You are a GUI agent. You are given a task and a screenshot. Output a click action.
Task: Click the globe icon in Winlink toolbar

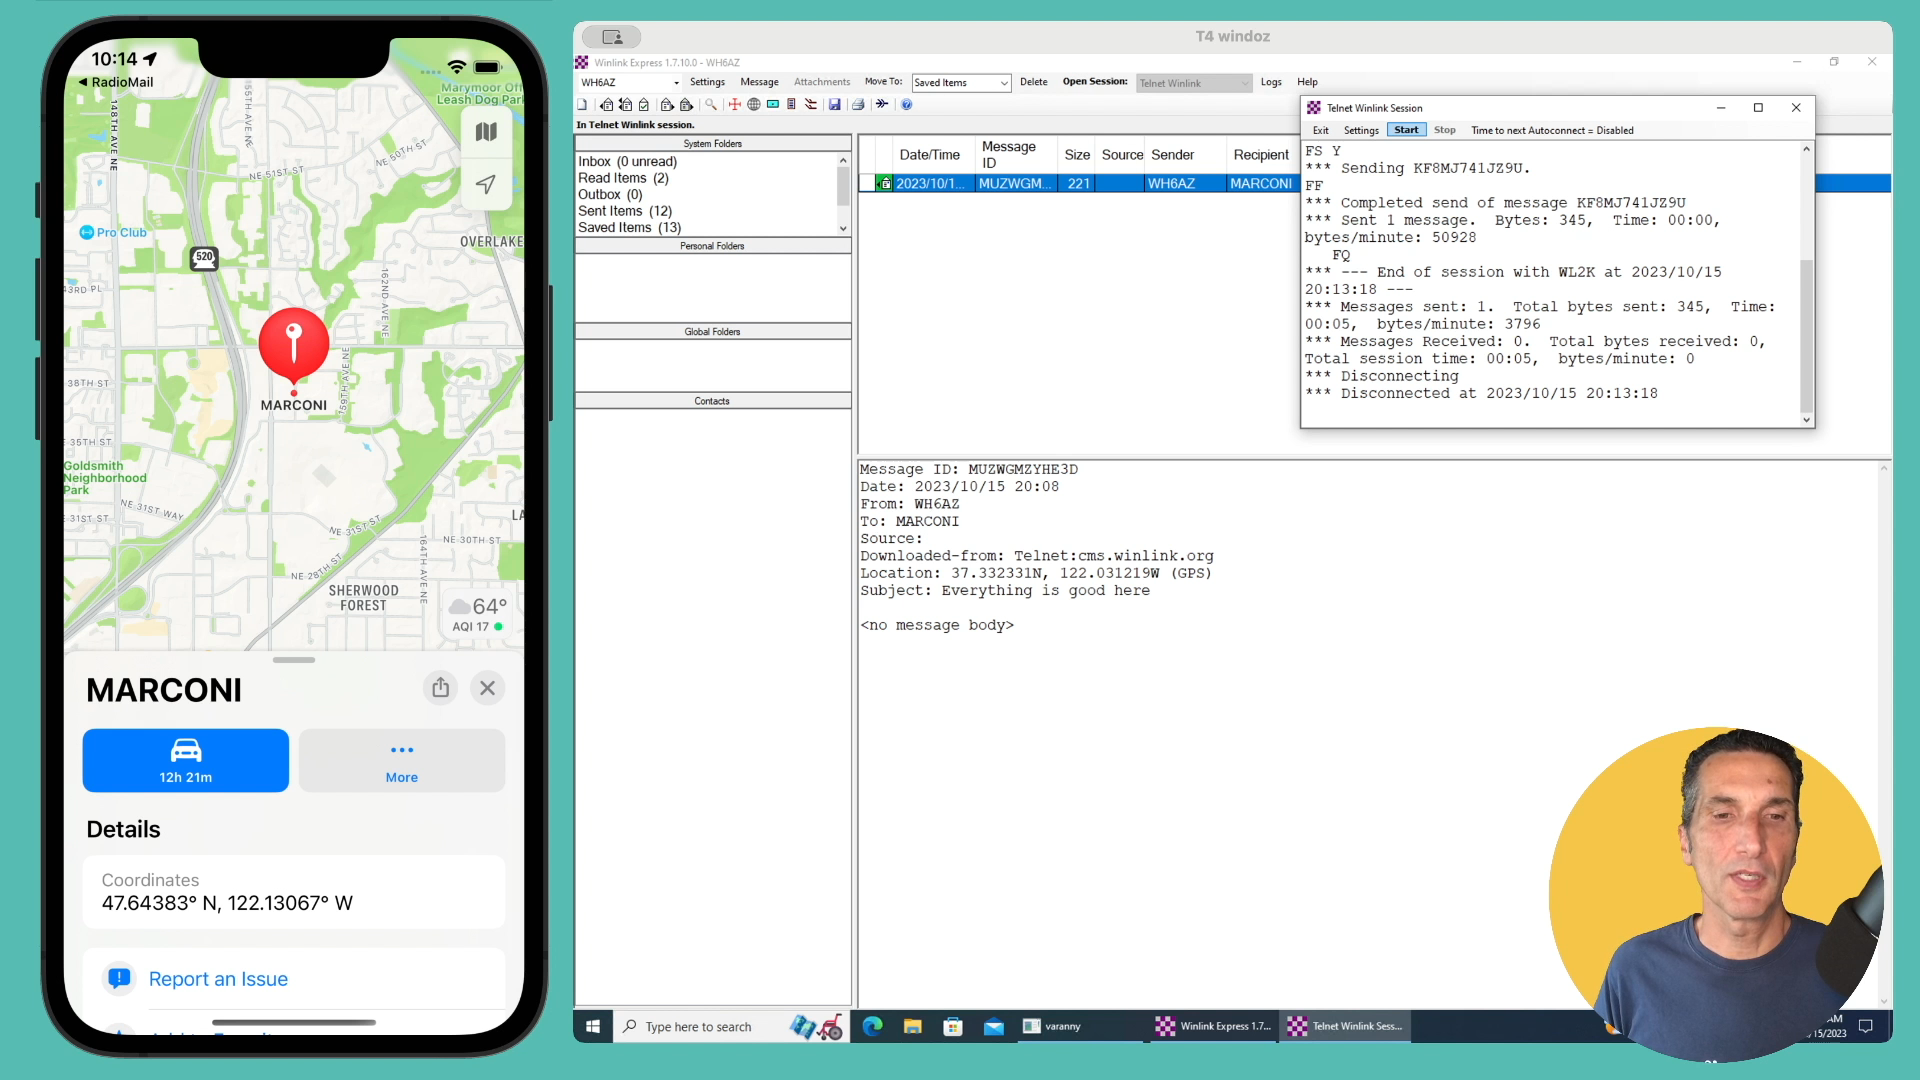tap(754, 104)
